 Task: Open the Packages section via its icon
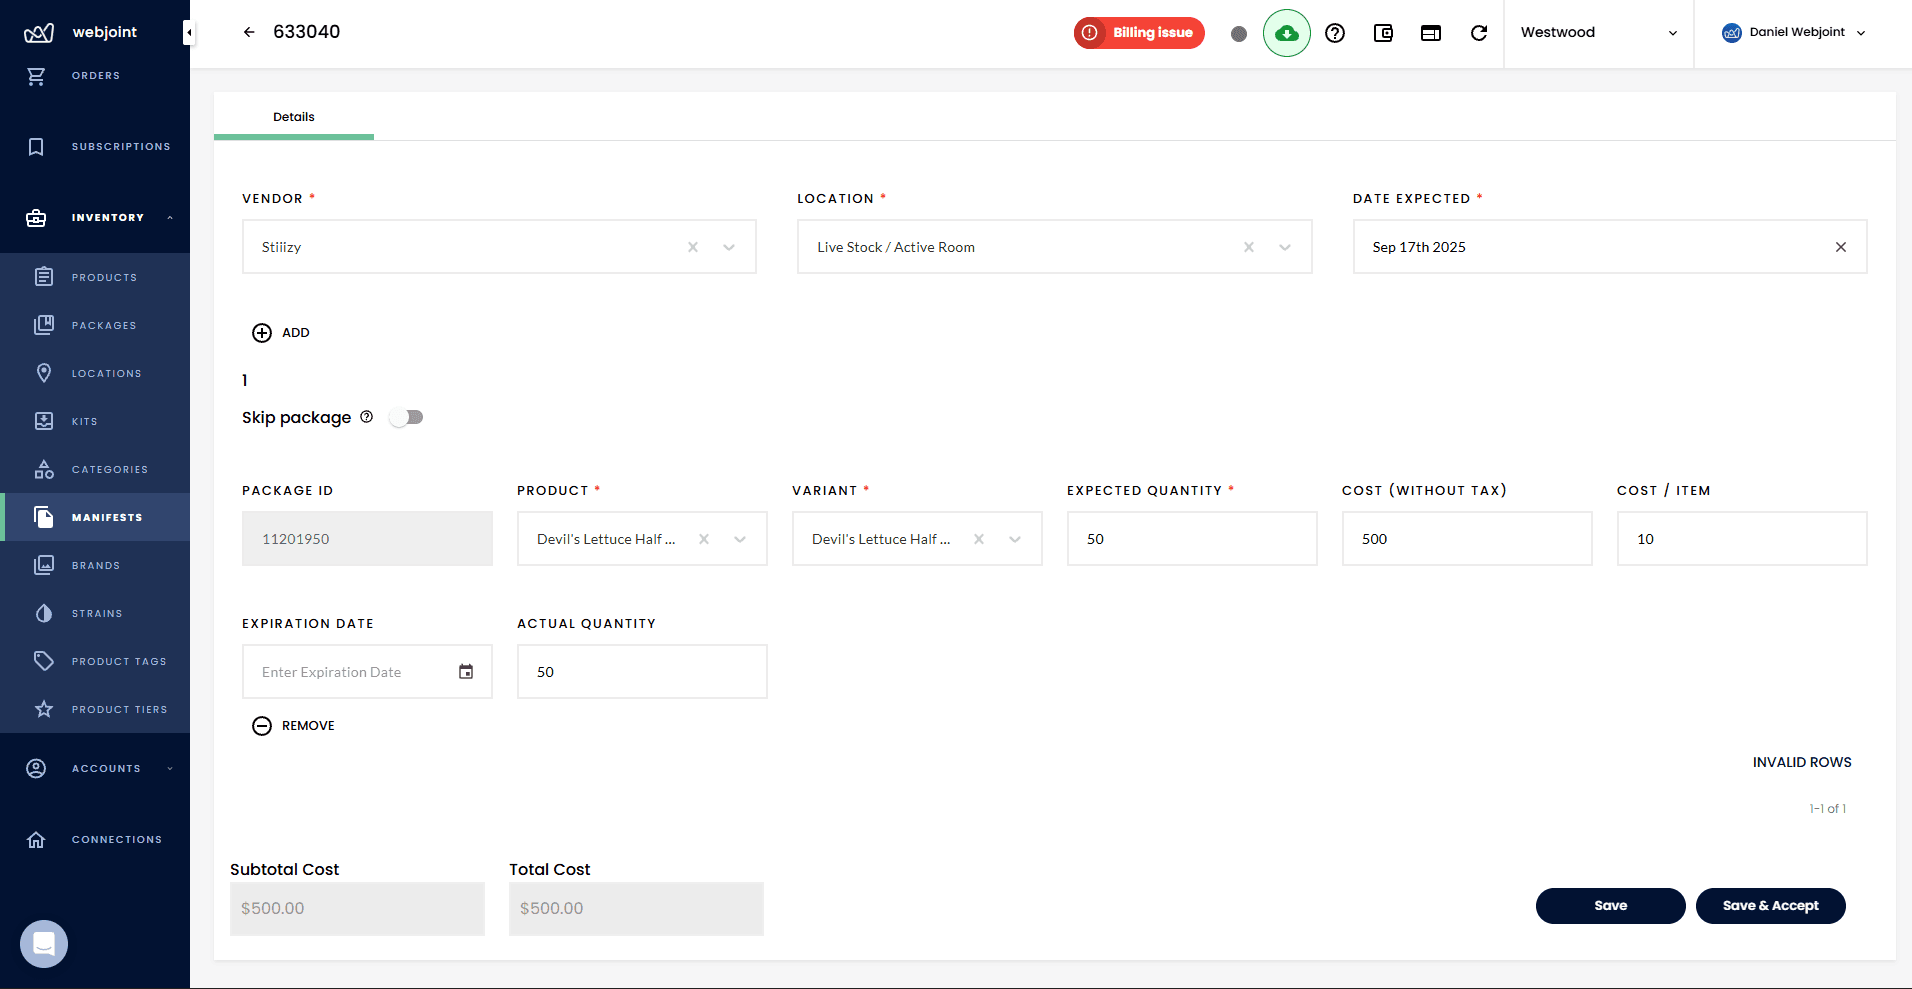(44, 325)
